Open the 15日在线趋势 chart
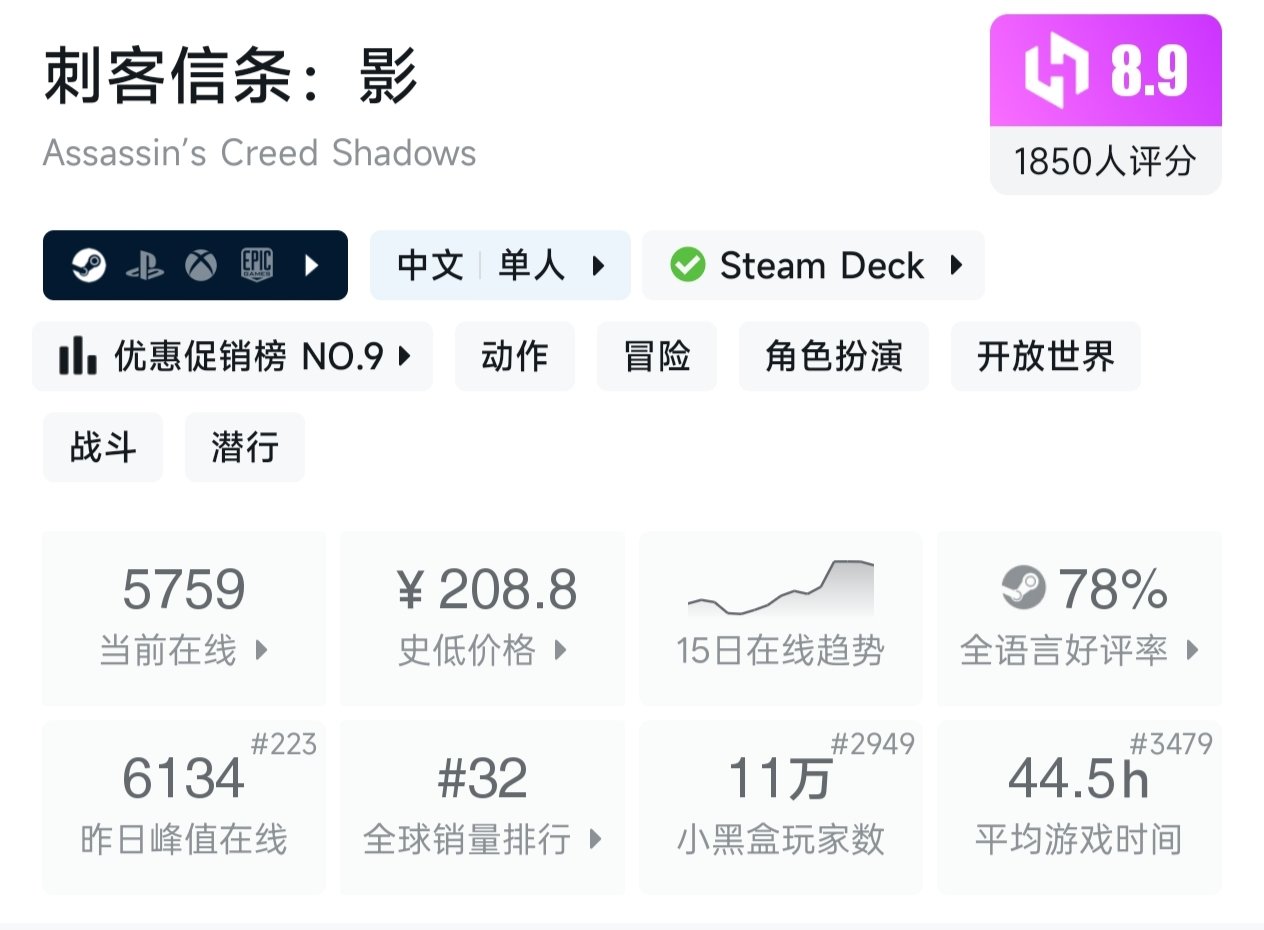 tap(780, 618)
